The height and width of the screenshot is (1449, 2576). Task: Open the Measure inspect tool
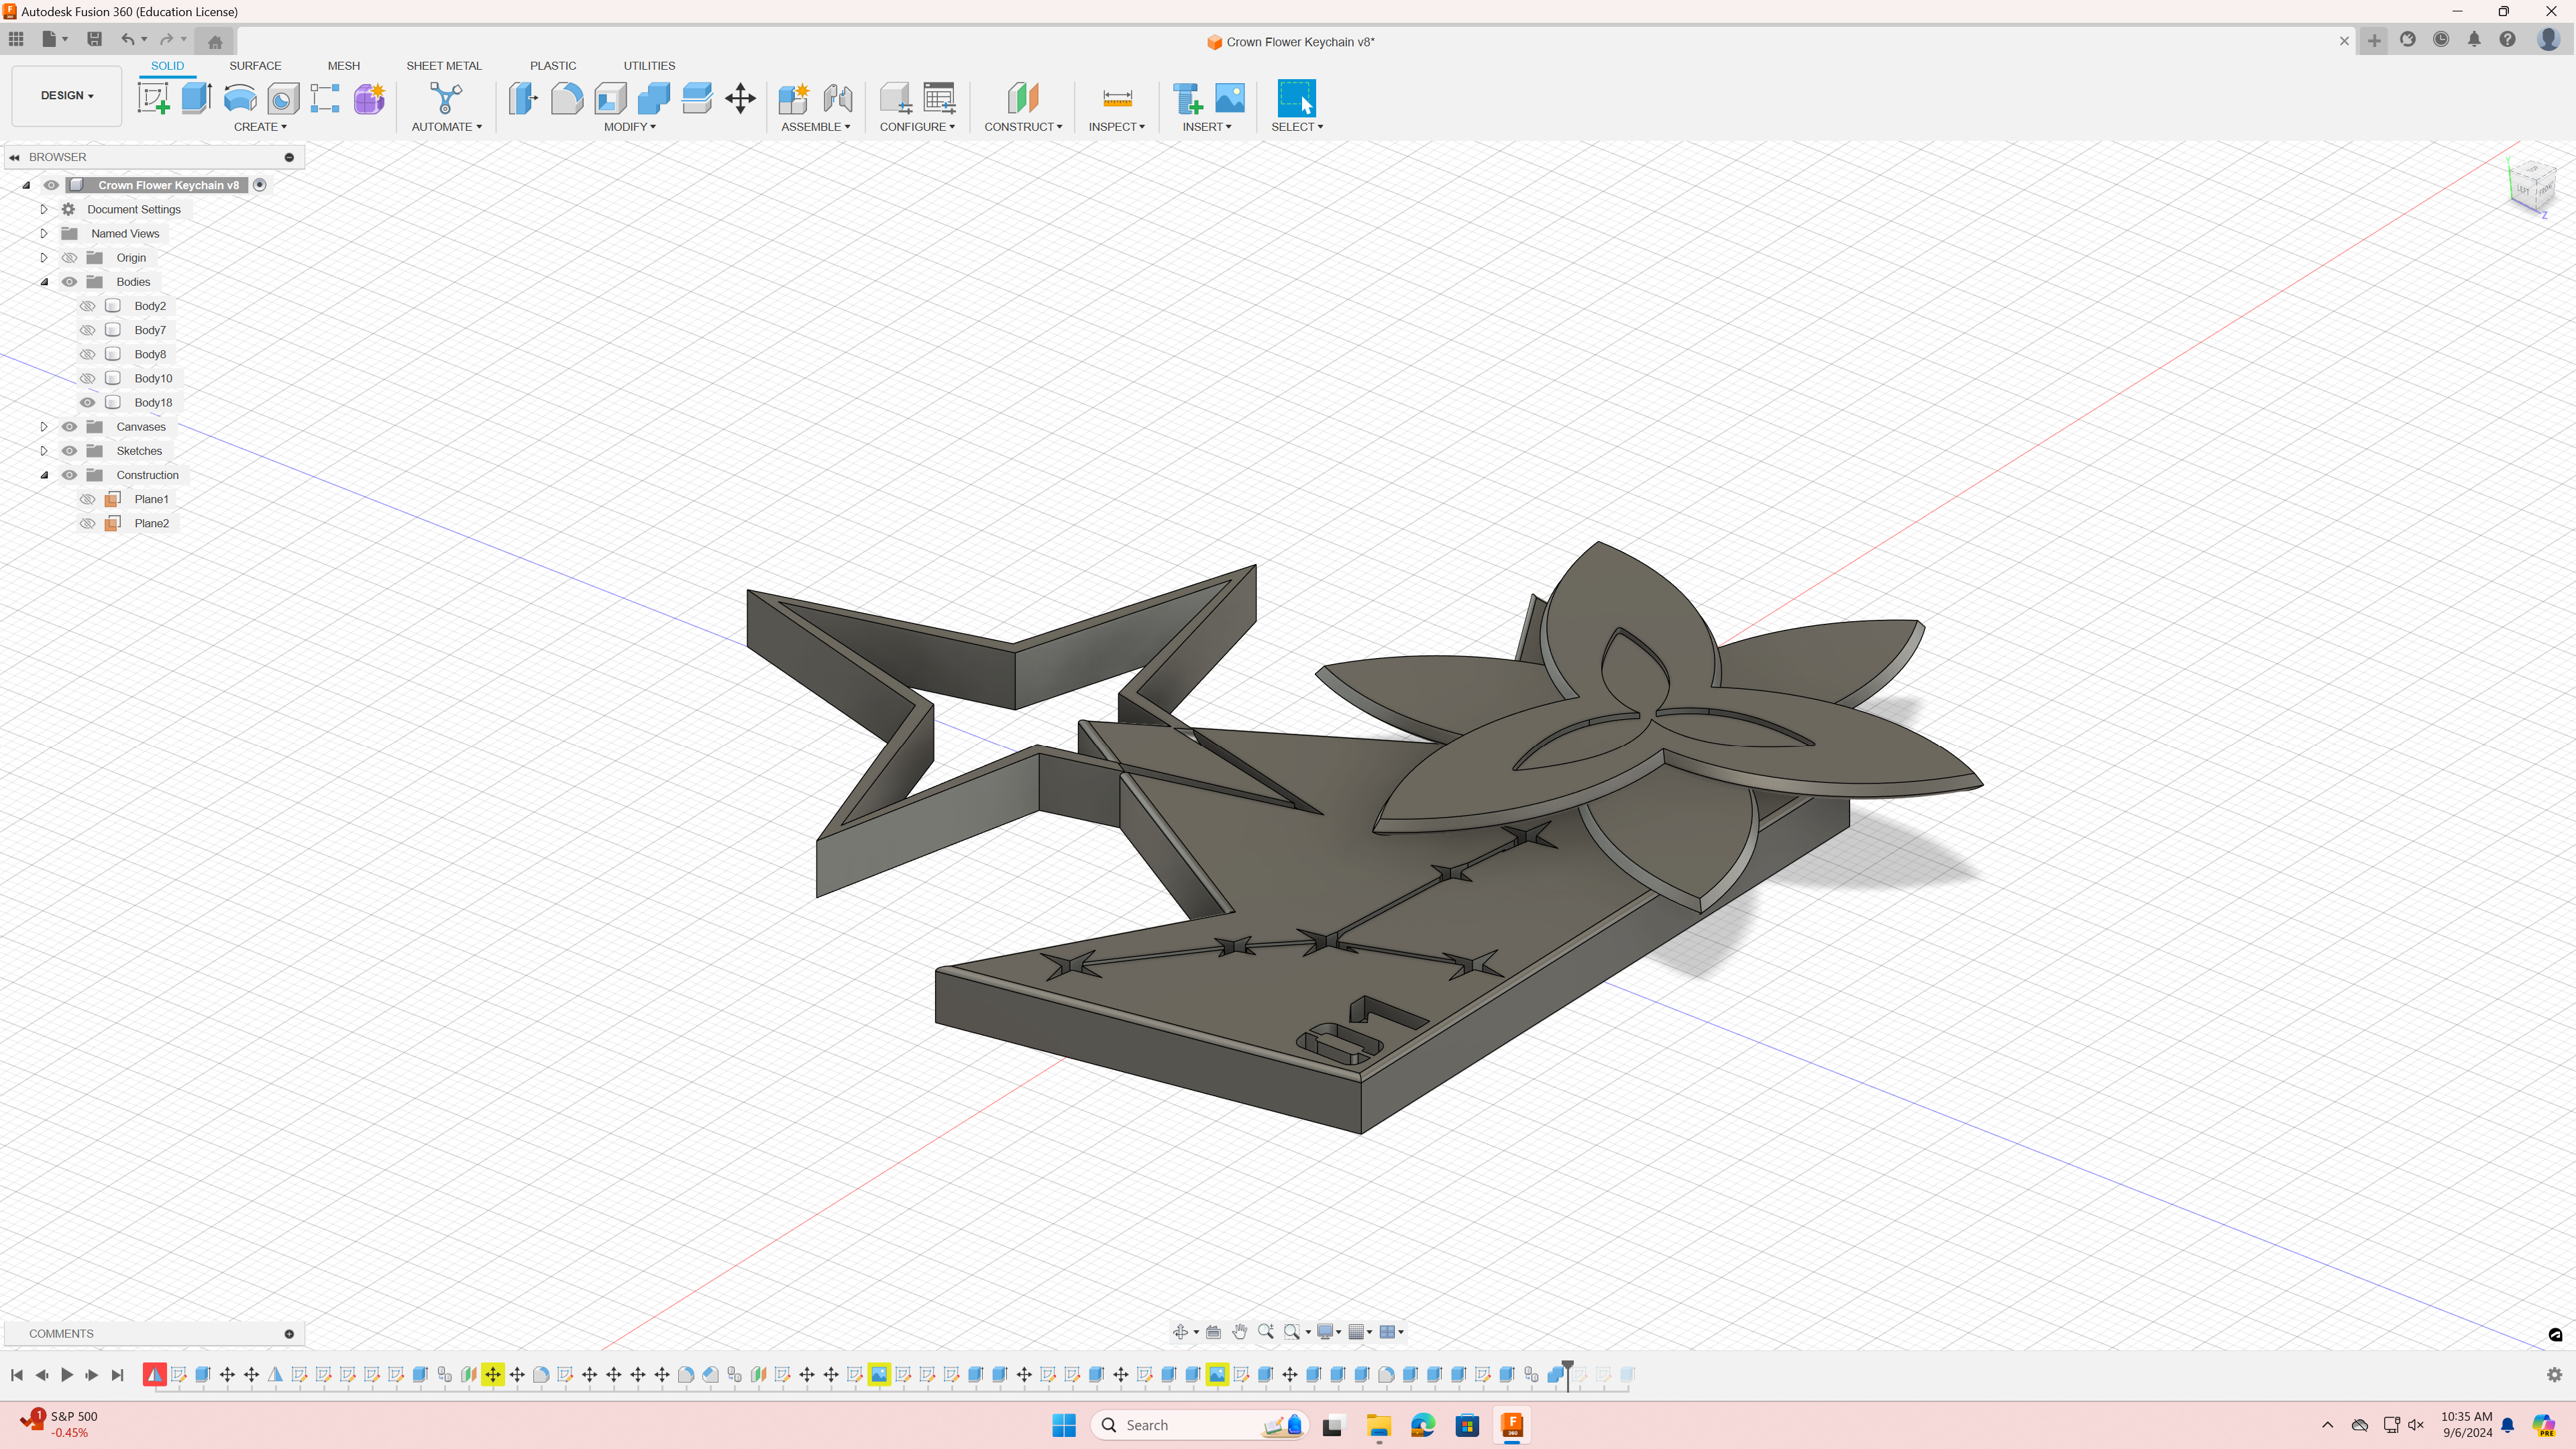pyautogui.click(x=1117, y=98)
